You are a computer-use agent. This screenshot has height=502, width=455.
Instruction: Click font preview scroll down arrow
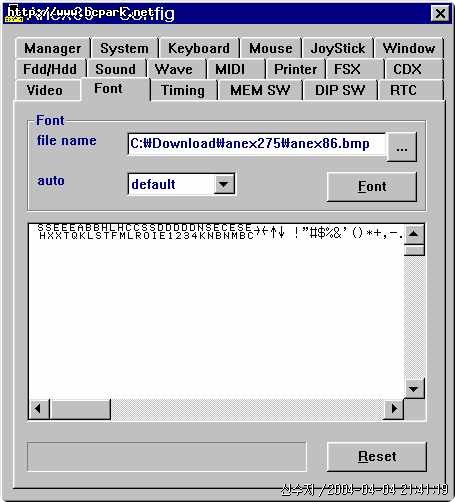click(x=414, y=389)
